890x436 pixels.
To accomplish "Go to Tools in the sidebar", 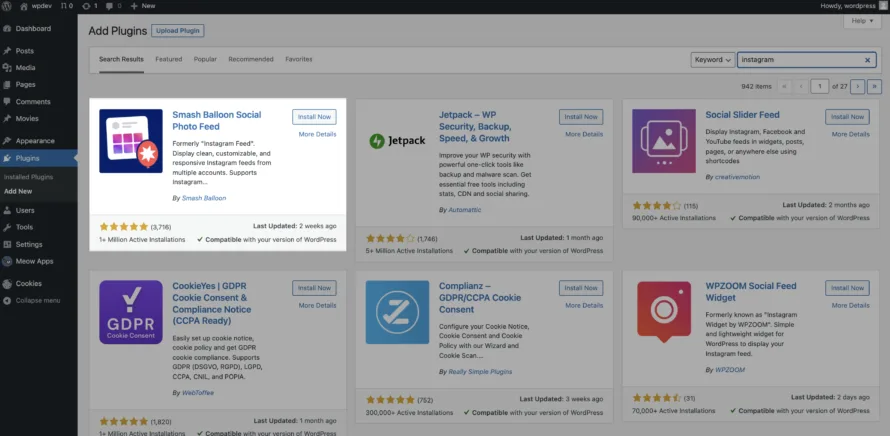I will click(x=24, y=227).
